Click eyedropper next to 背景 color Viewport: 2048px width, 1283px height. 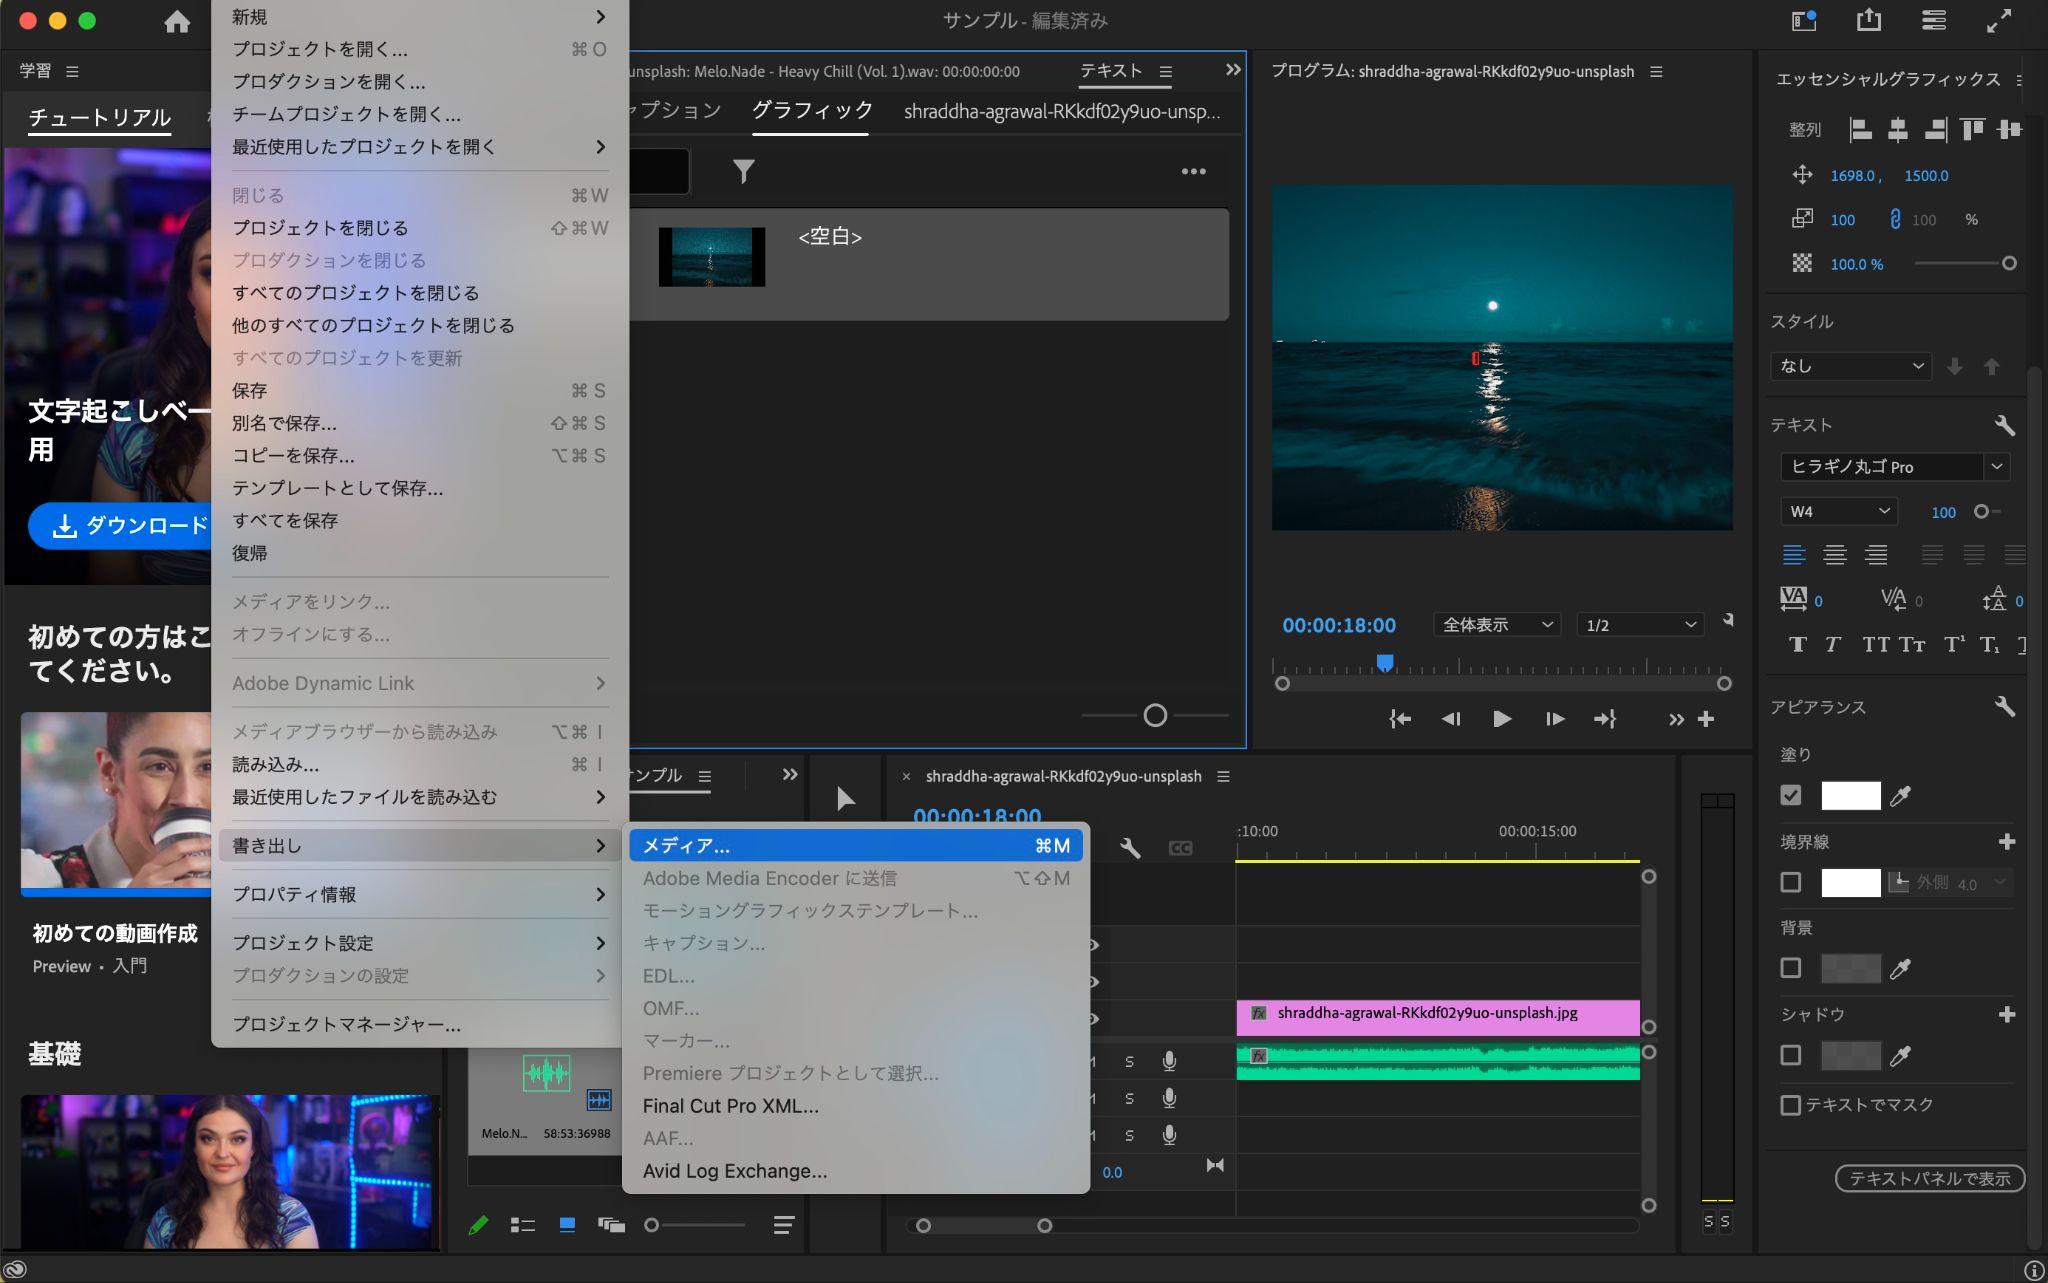click(1900, 968)
